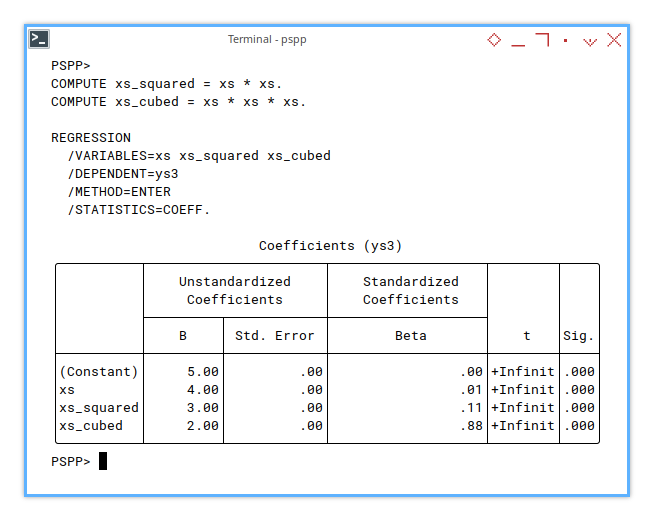Click the 'xs' row label in table
The image size is (654, 521).
click(x=67, y=390)
